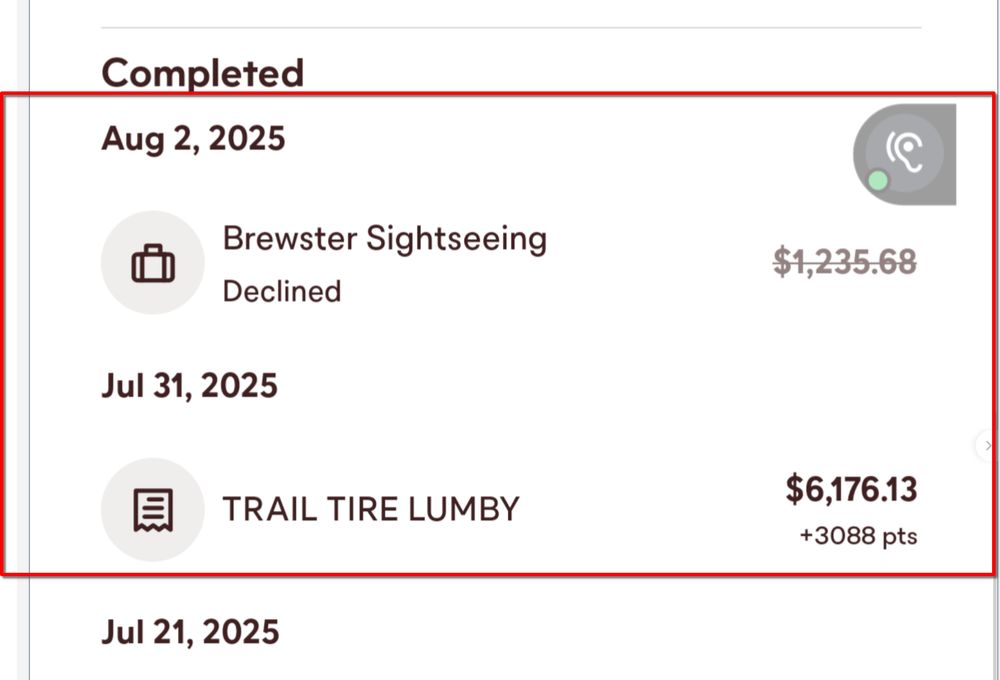Click the receipt icon beside TRAIL TIRE LUMBY
Image resolution: width=1000 pixels, height=680 pixels.
click(153, 510)
